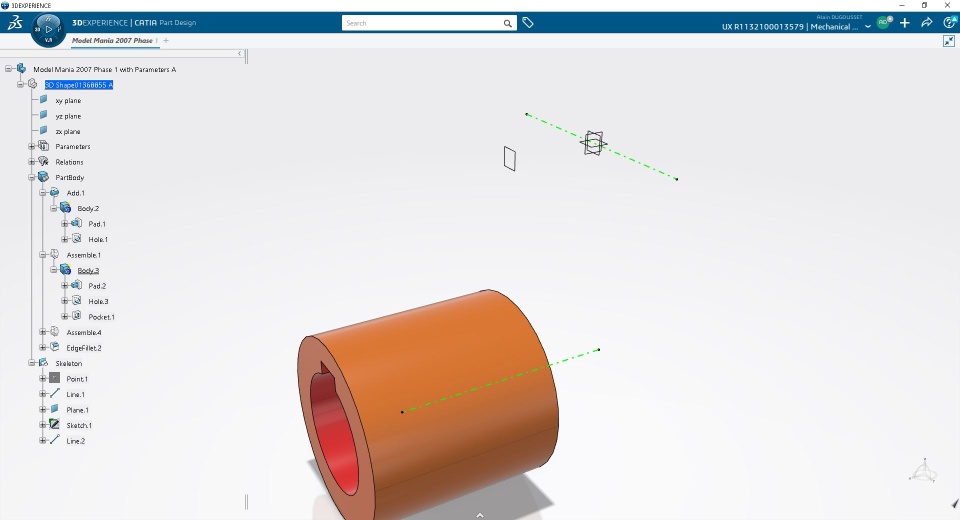This screenshot has width=960, height=520.
Task: Click the EdgeFillet.2 icon
Action: coord(54,347)
